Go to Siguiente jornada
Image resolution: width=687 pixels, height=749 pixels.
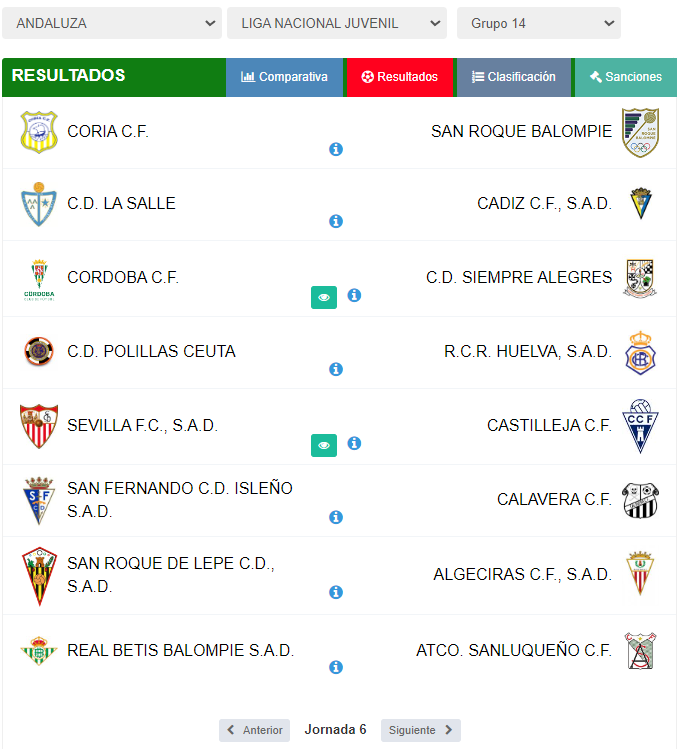(421, 730)
